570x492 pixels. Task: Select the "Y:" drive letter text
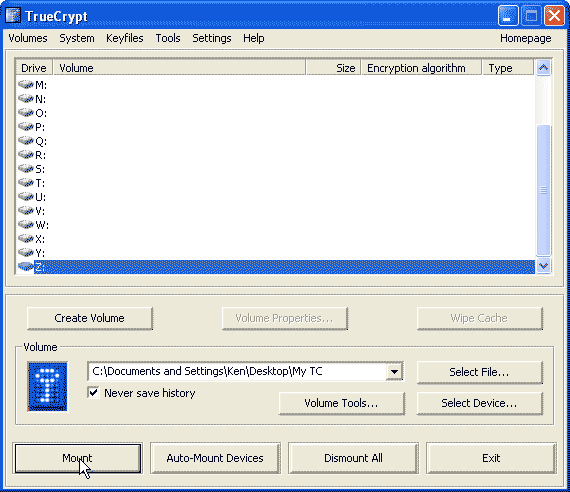pos(40,253)
